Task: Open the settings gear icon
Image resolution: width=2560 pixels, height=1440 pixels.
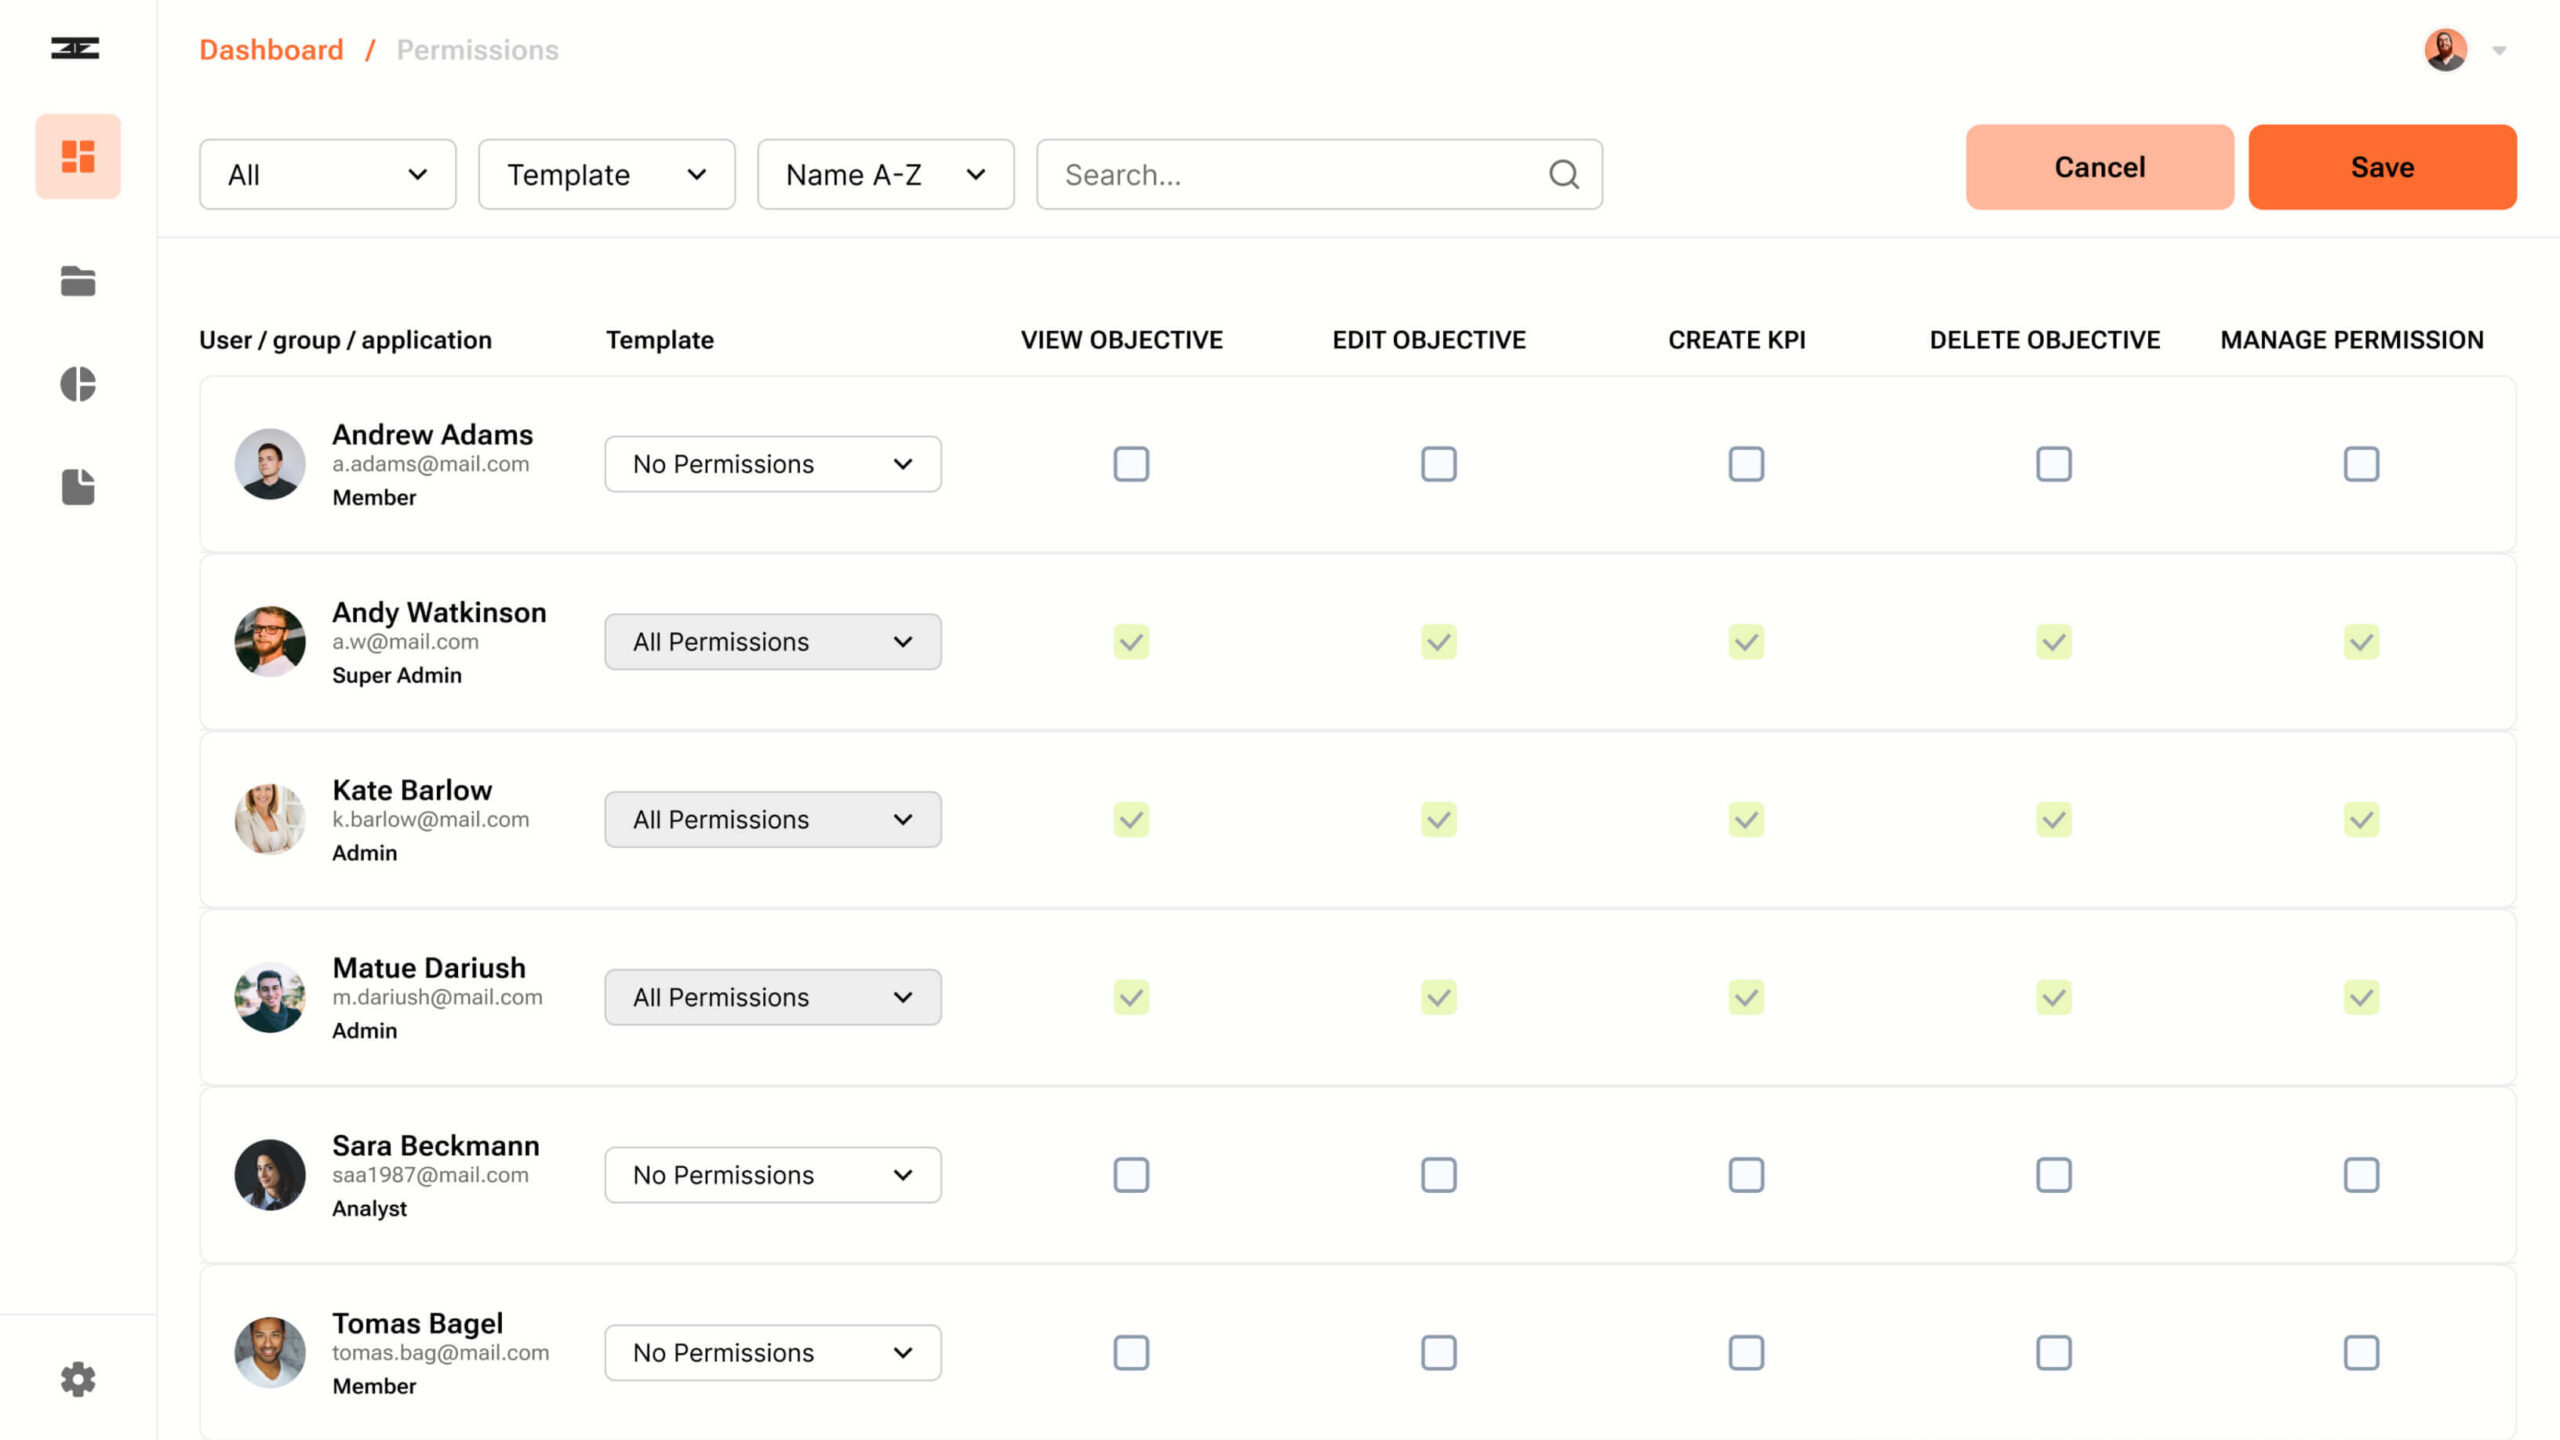Action: [x=78, y=1379]
